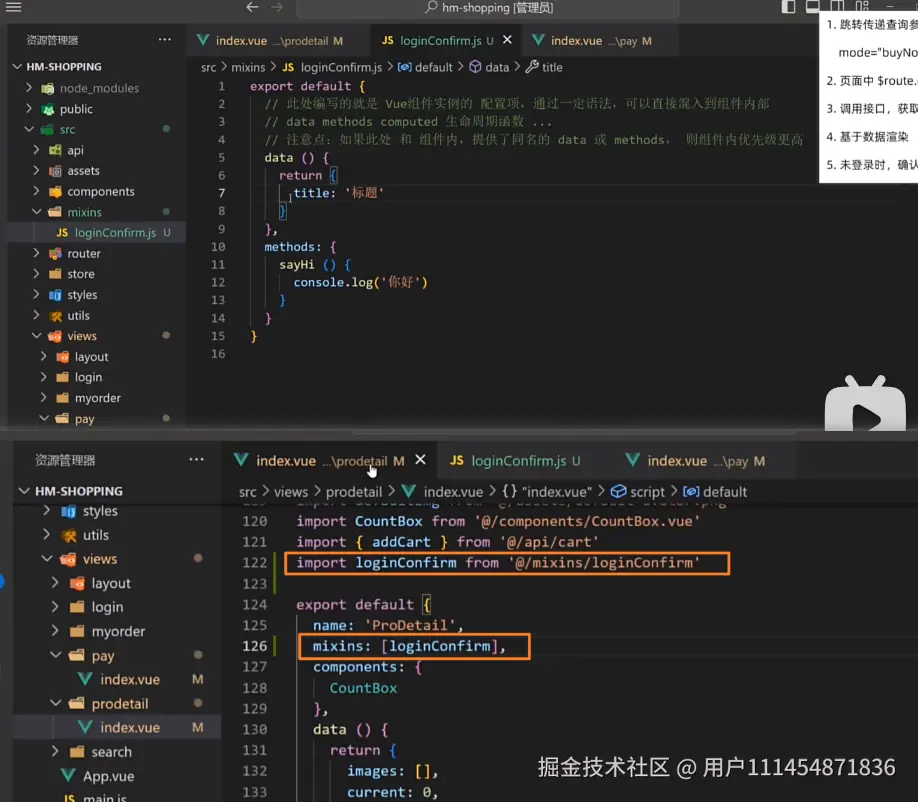Click the prodetail breadcrumb in the lower editor
918x802 pixels.
click(x=354, y=492)
